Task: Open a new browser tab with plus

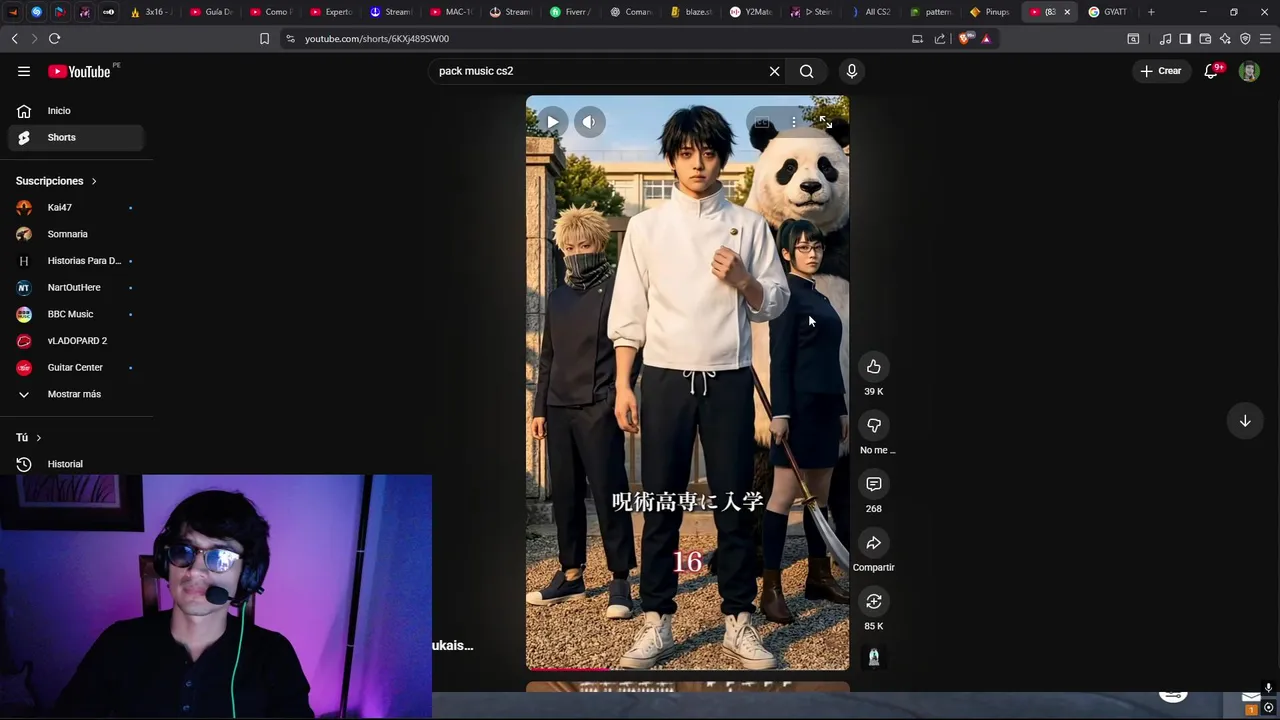Action: tap(1151, 12)
